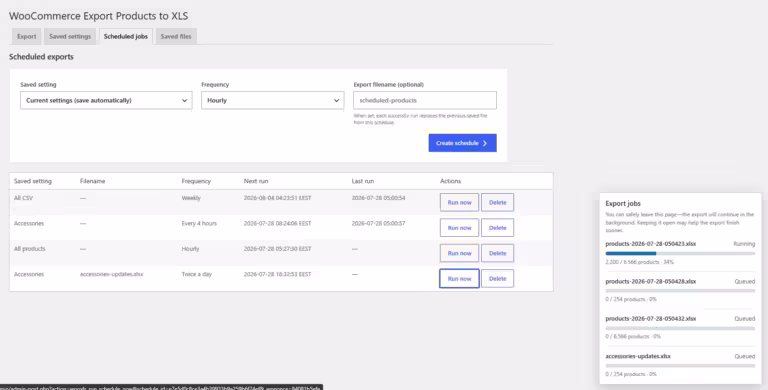Click the accessories-updates.xlsx progress bar
The image size is (768, 390).
coord(680,366)
